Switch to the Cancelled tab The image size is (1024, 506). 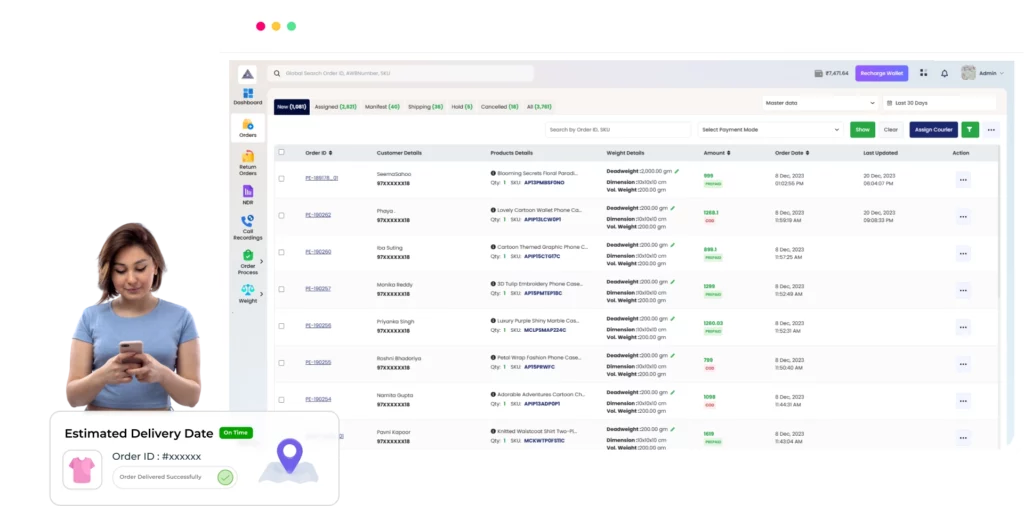click(500, 106)
